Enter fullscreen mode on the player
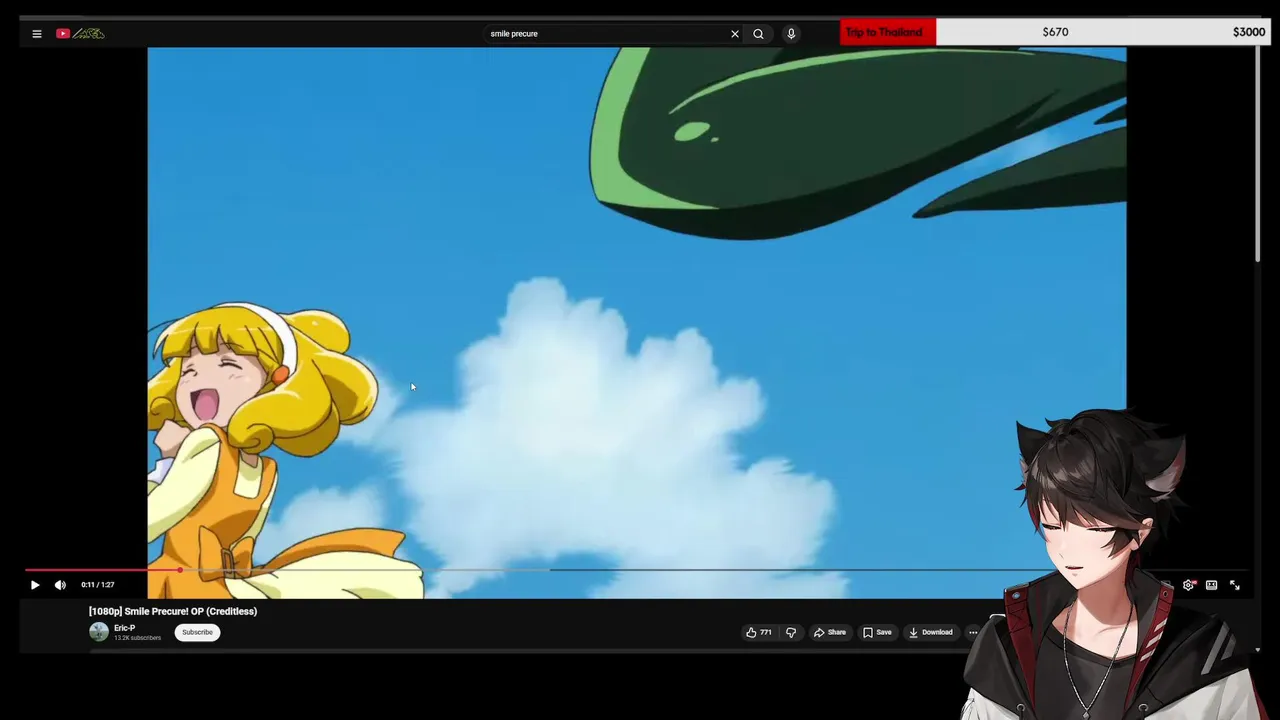Image resolution: width=1280 pixels, height=720 pixels. point(1235,585)
